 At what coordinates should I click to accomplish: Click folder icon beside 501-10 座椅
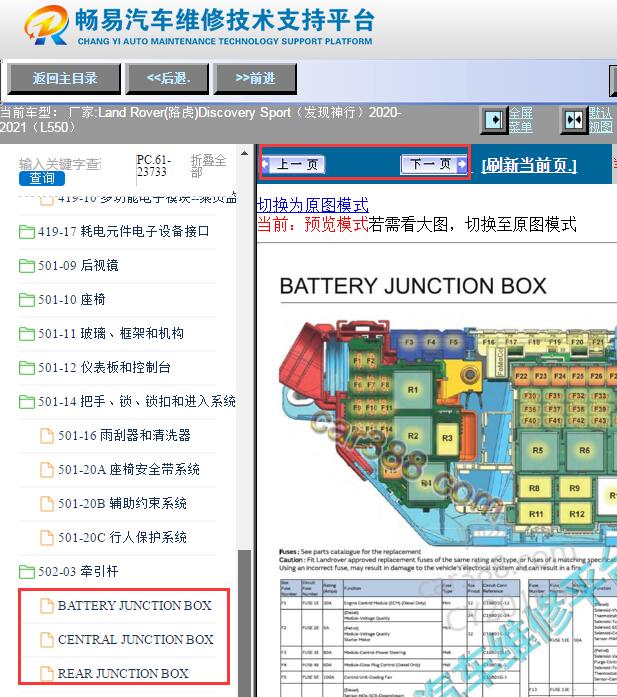click(x=27, y=300)
